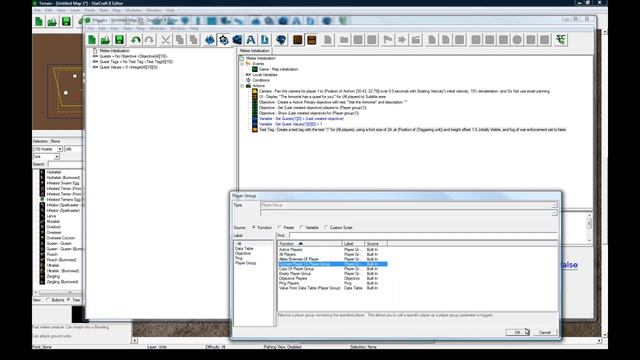
Task: Select the Variable source radio button
Action: pos(302,227)
